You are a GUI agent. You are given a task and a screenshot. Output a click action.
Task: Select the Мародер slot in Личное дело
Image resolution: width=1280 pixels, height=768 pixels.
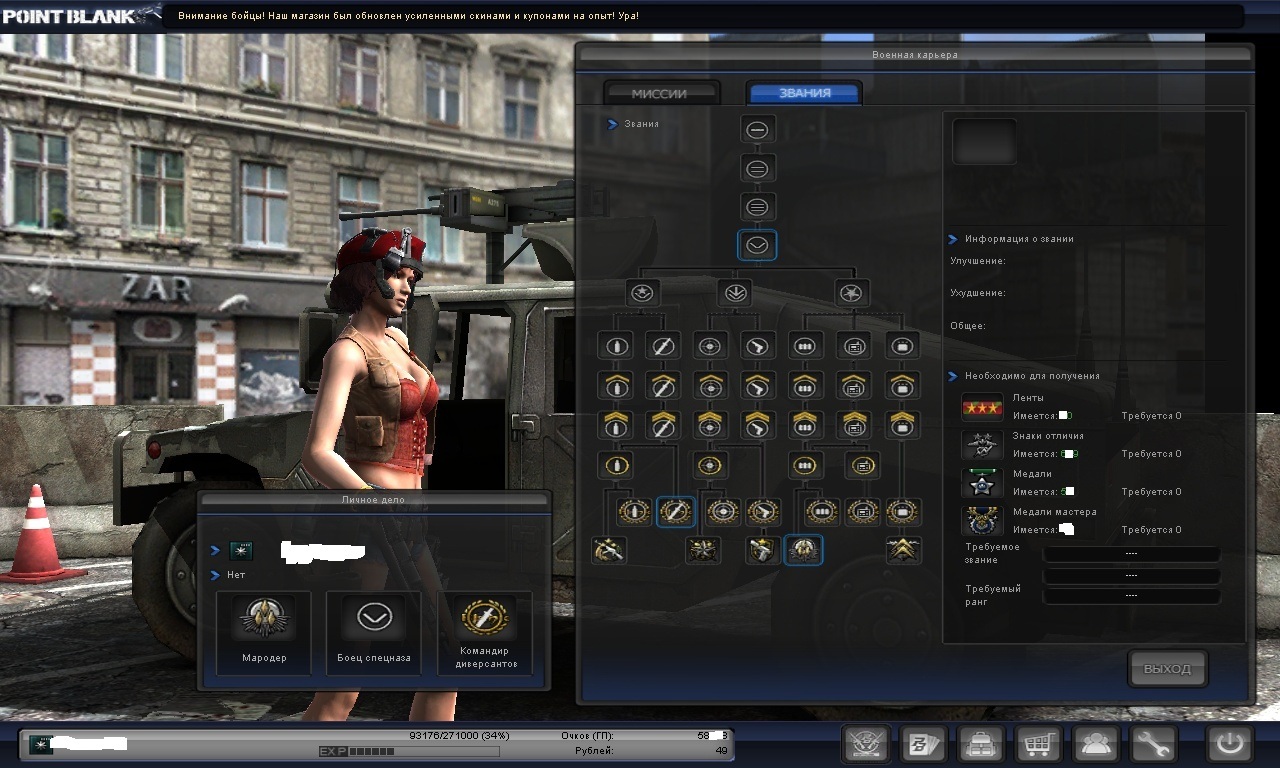click(x=264, y=632)
